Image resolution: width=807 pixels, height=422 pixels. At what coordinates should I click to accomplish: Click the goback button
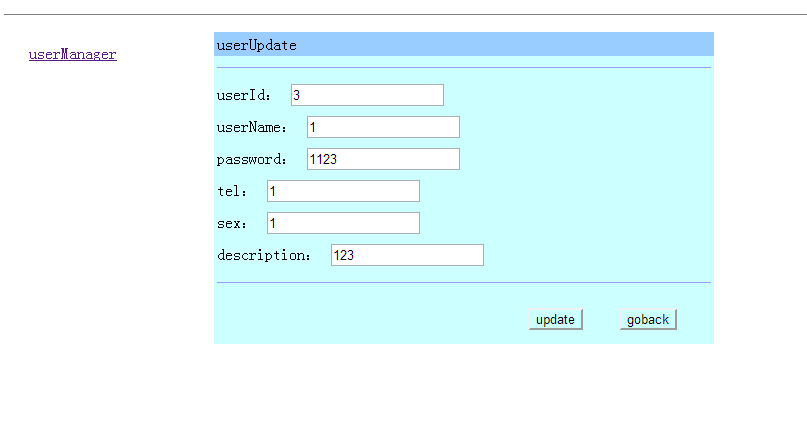tap(648, 320)
